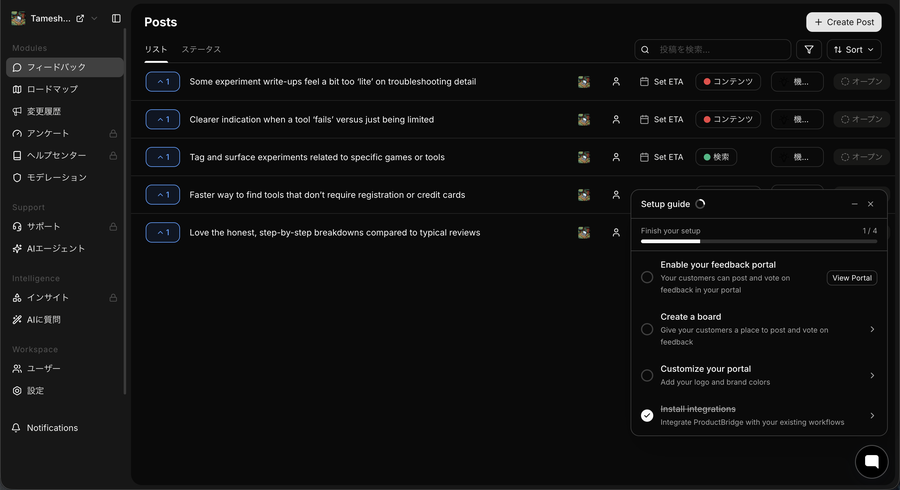This screenshot has height=490, width=900.
Task: Assign user icon on 'Tag and surface' row
Action: 616,157
